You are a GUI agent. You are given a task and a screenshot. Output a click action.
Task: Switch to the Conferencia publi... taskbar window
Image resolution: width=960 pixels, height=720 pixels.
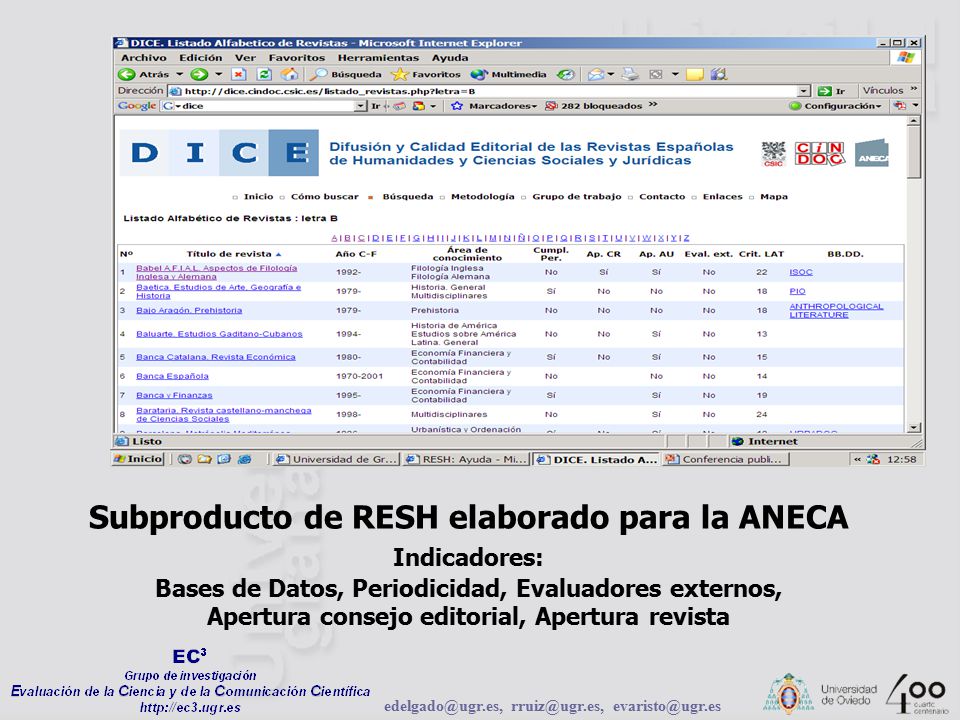point(727,459)
